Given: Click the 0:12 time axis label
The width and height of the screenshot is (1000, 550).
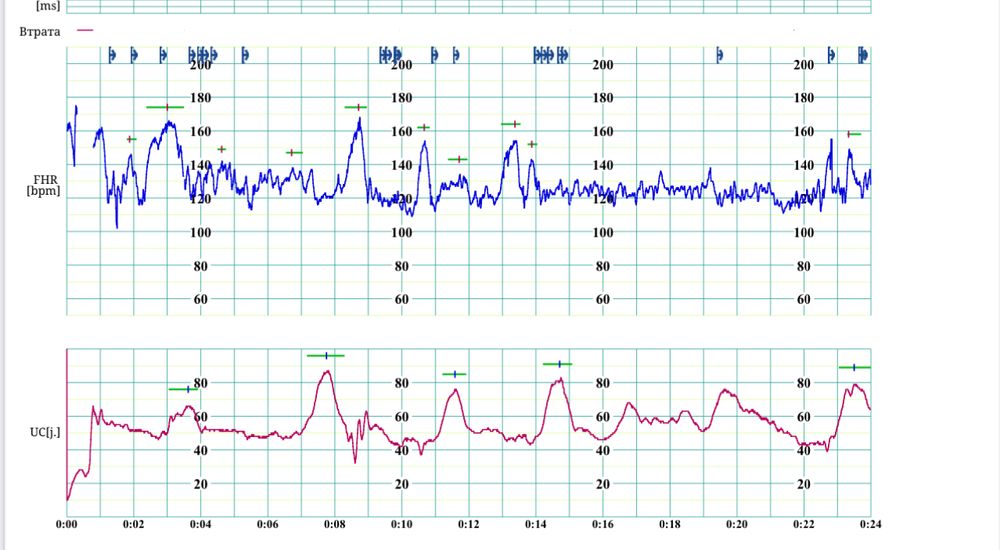Looking at the screenshot, I should click(468, 524).
